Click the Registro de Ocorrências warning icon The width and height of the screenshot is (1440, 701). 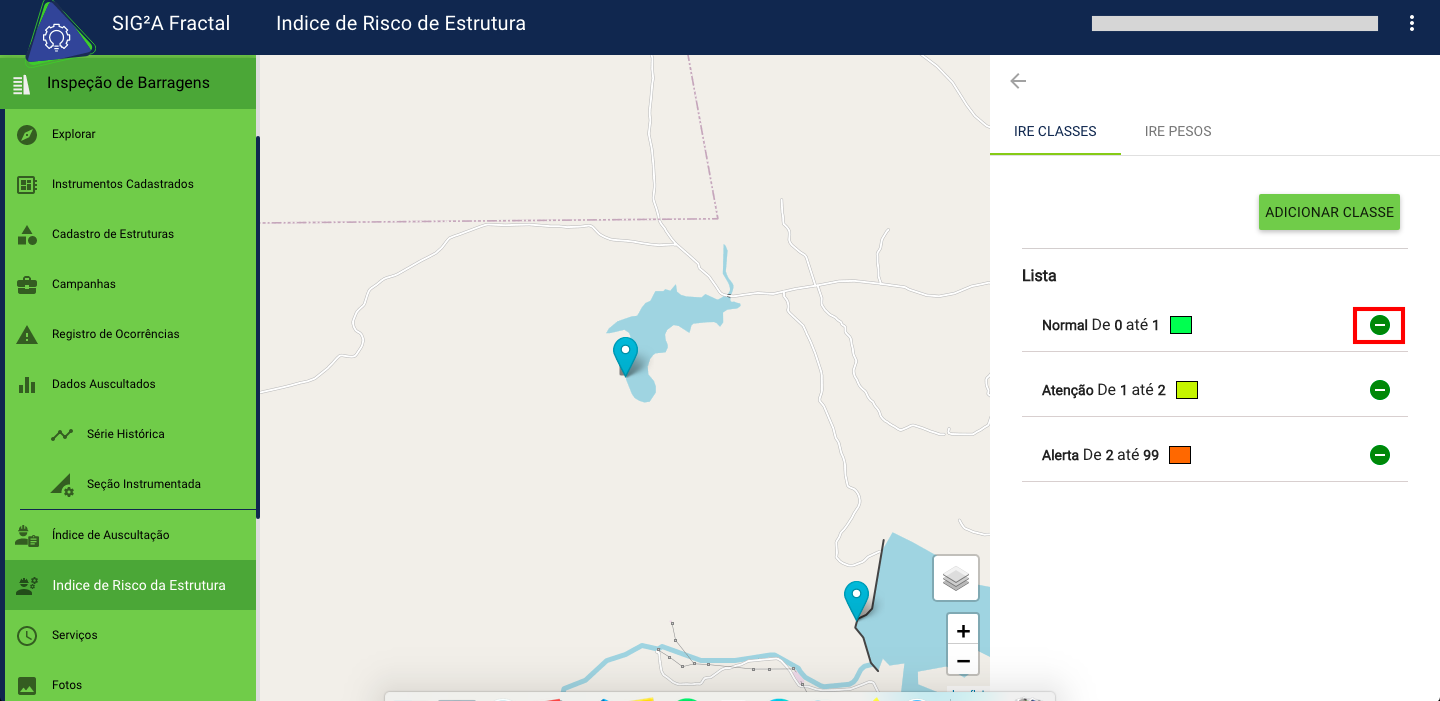[27, 335]
